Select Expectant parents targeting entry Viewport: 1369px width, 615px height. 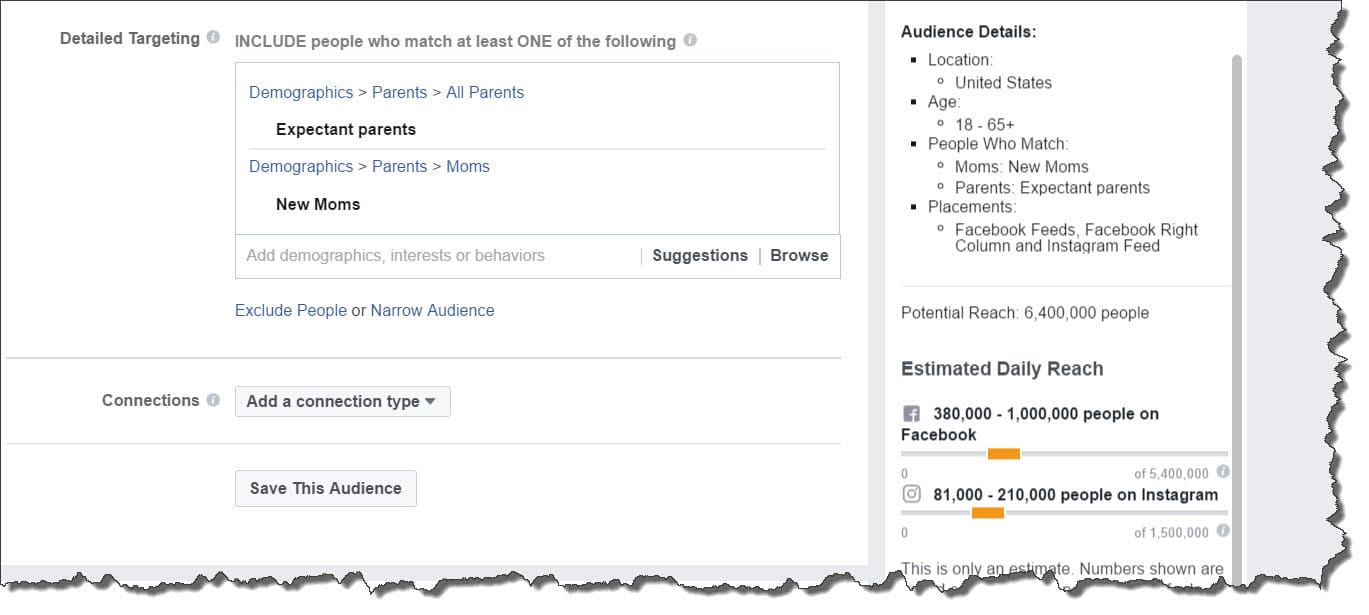coord(346,129)
